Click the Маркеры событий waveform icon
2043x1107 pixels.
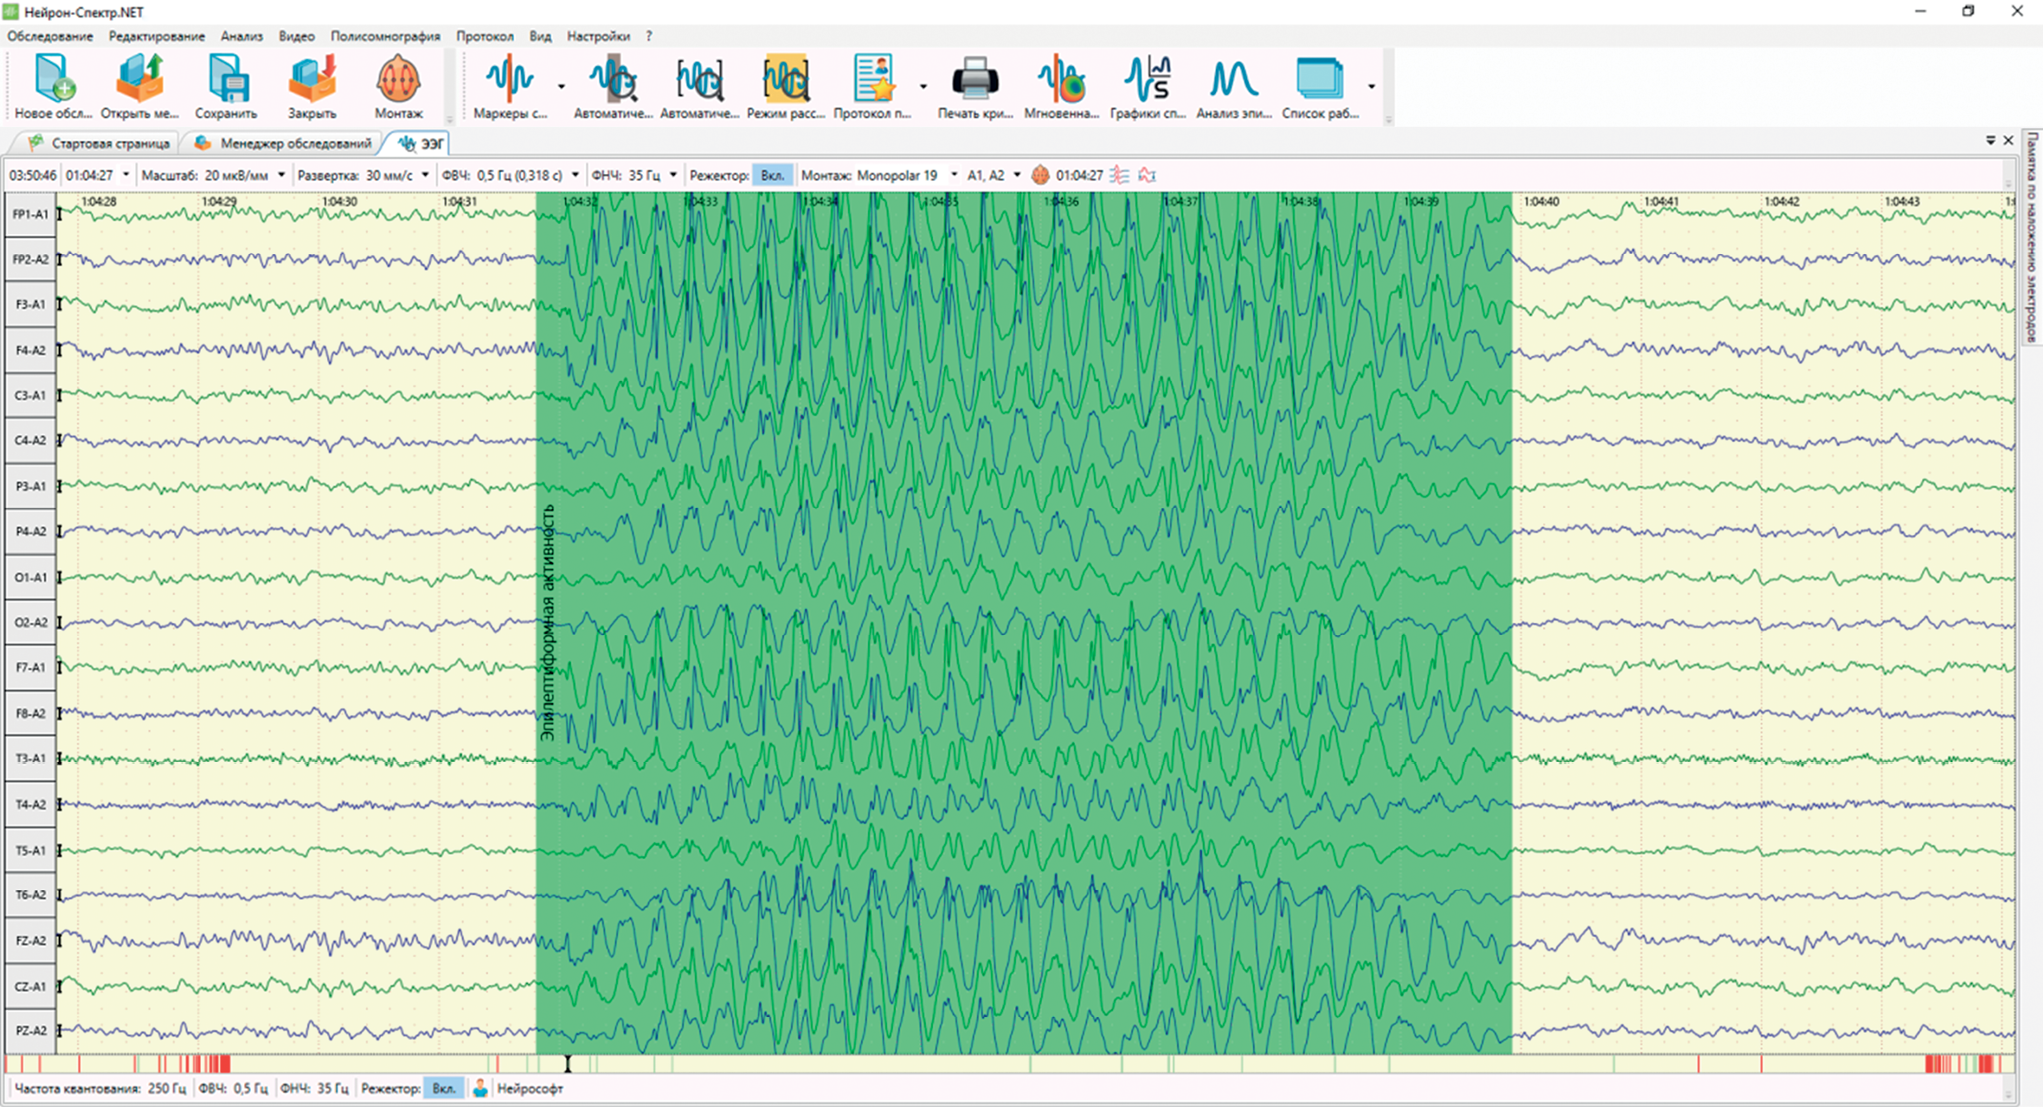[x=510, y=79]
